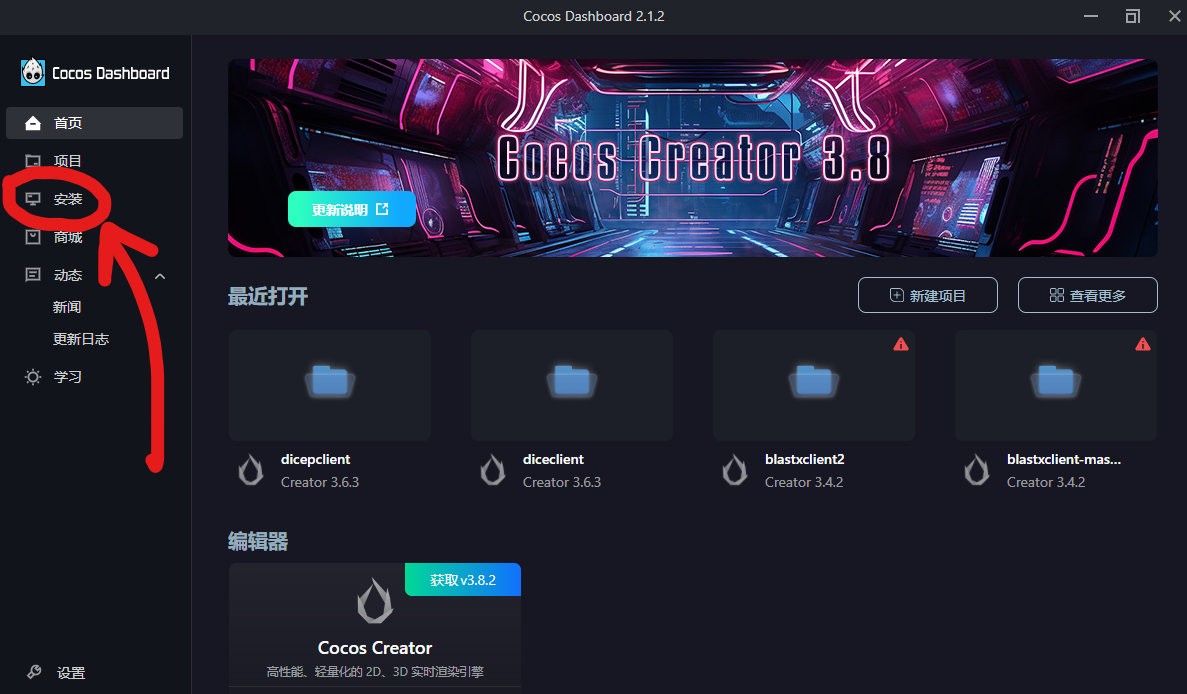
Task: Select the 新闻 item under 动态
Action: [67, 306]
